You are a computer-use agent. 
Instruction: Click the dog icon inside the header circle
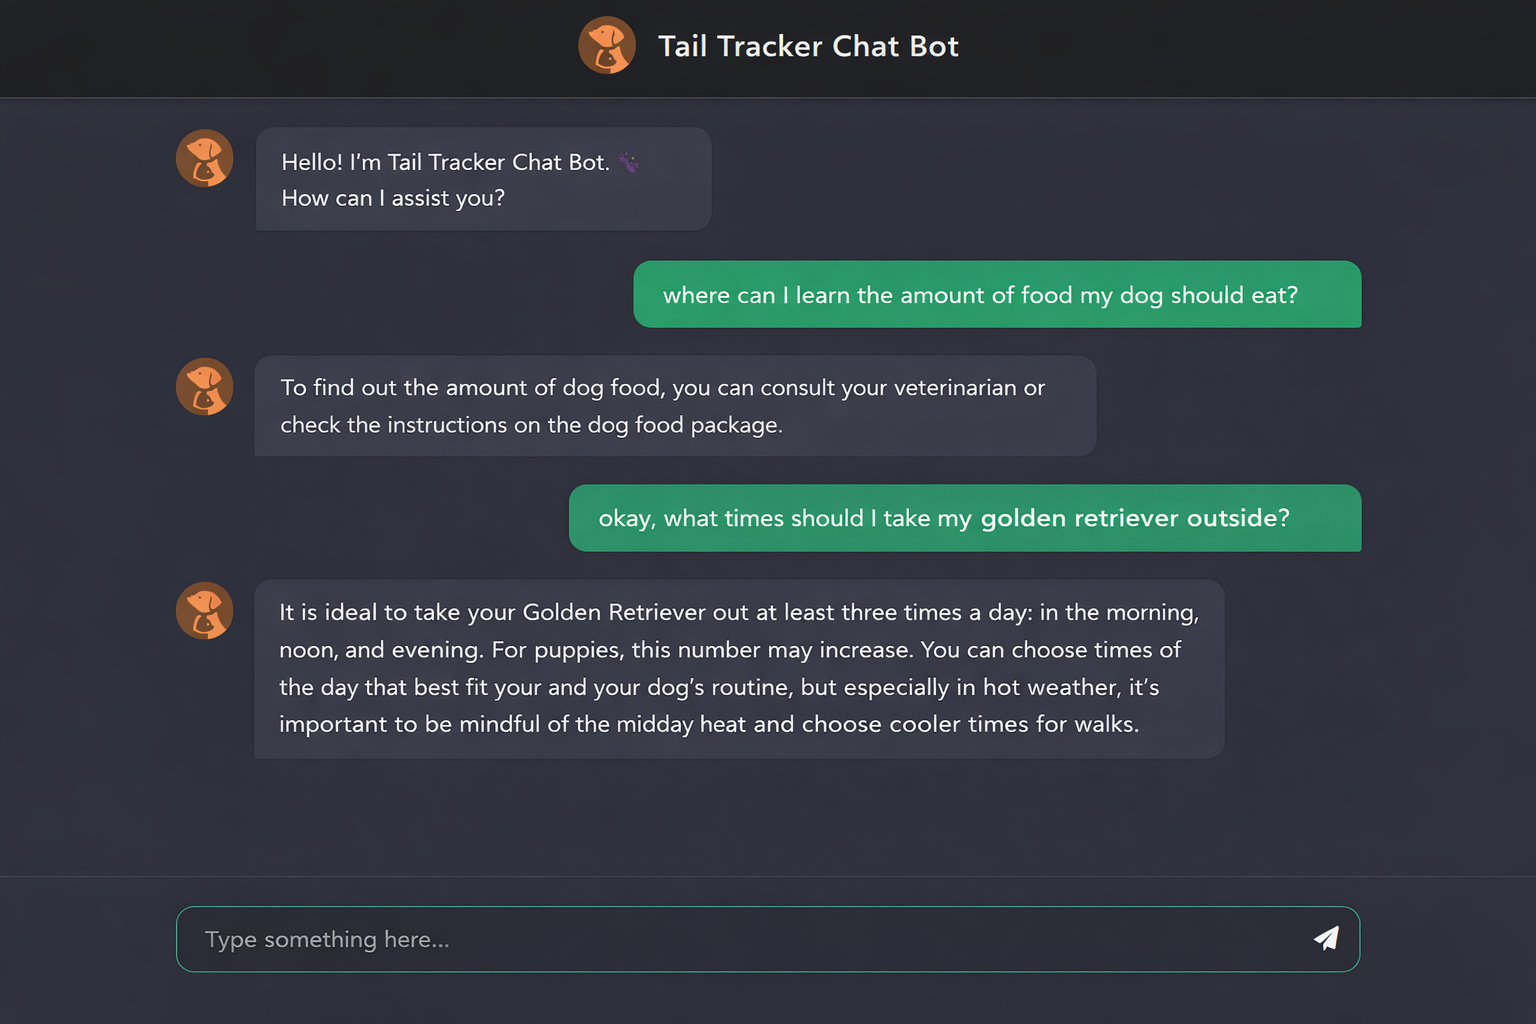(607, 45)
